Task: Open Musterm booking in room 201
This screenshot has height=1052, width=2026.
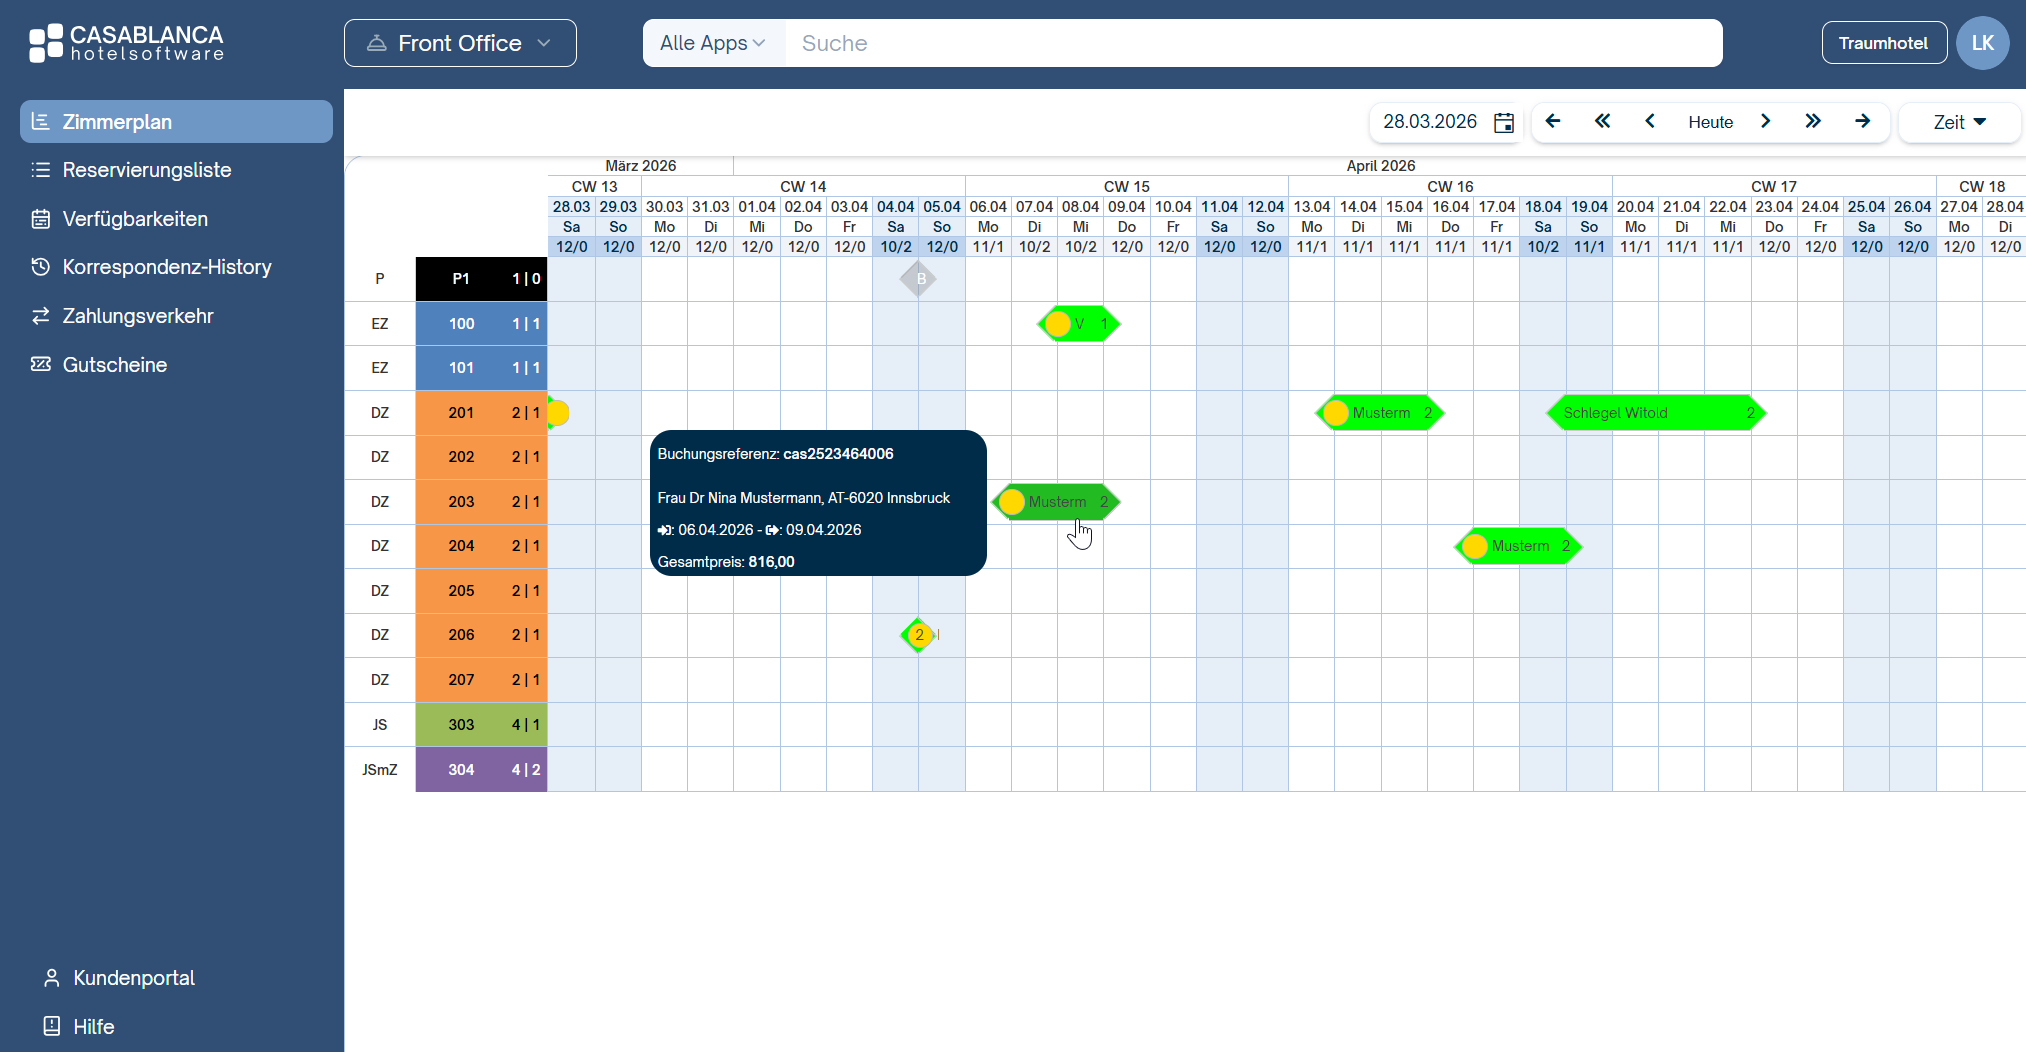Action: point(1380,413)
